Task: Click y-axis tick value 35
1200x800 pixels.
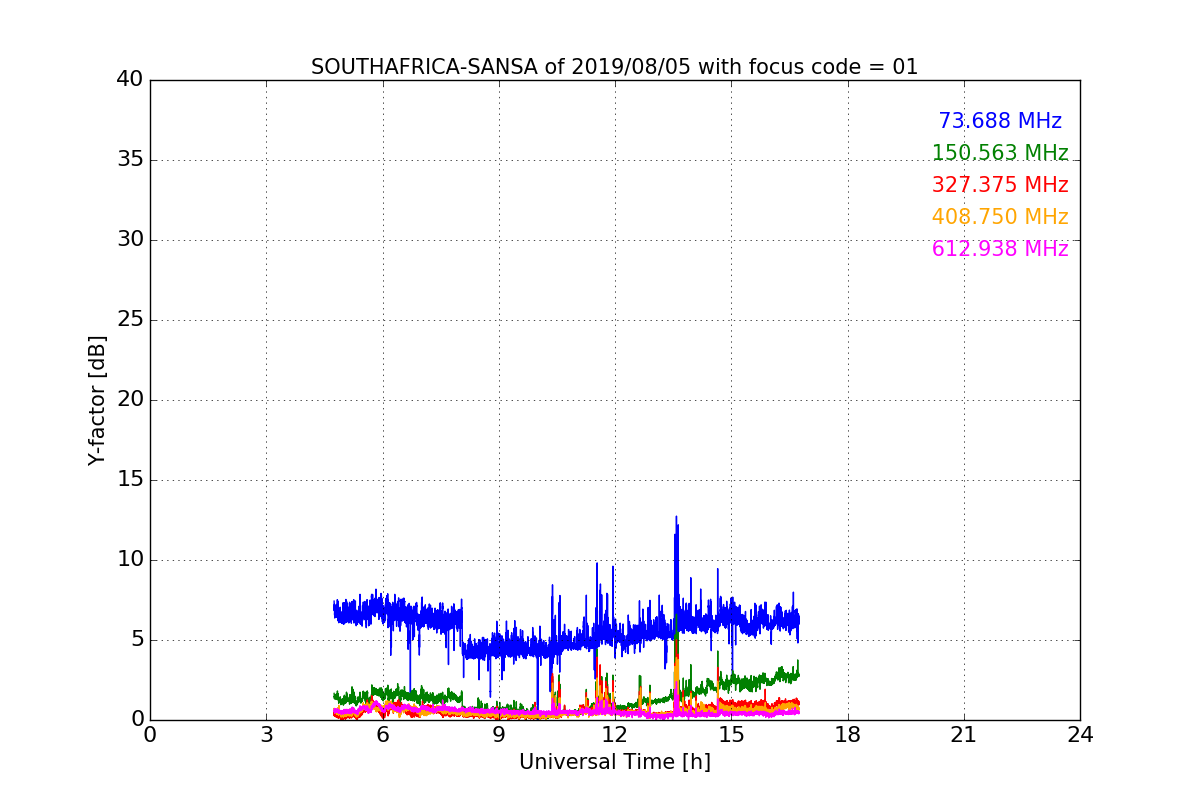Action: [130, 160]
